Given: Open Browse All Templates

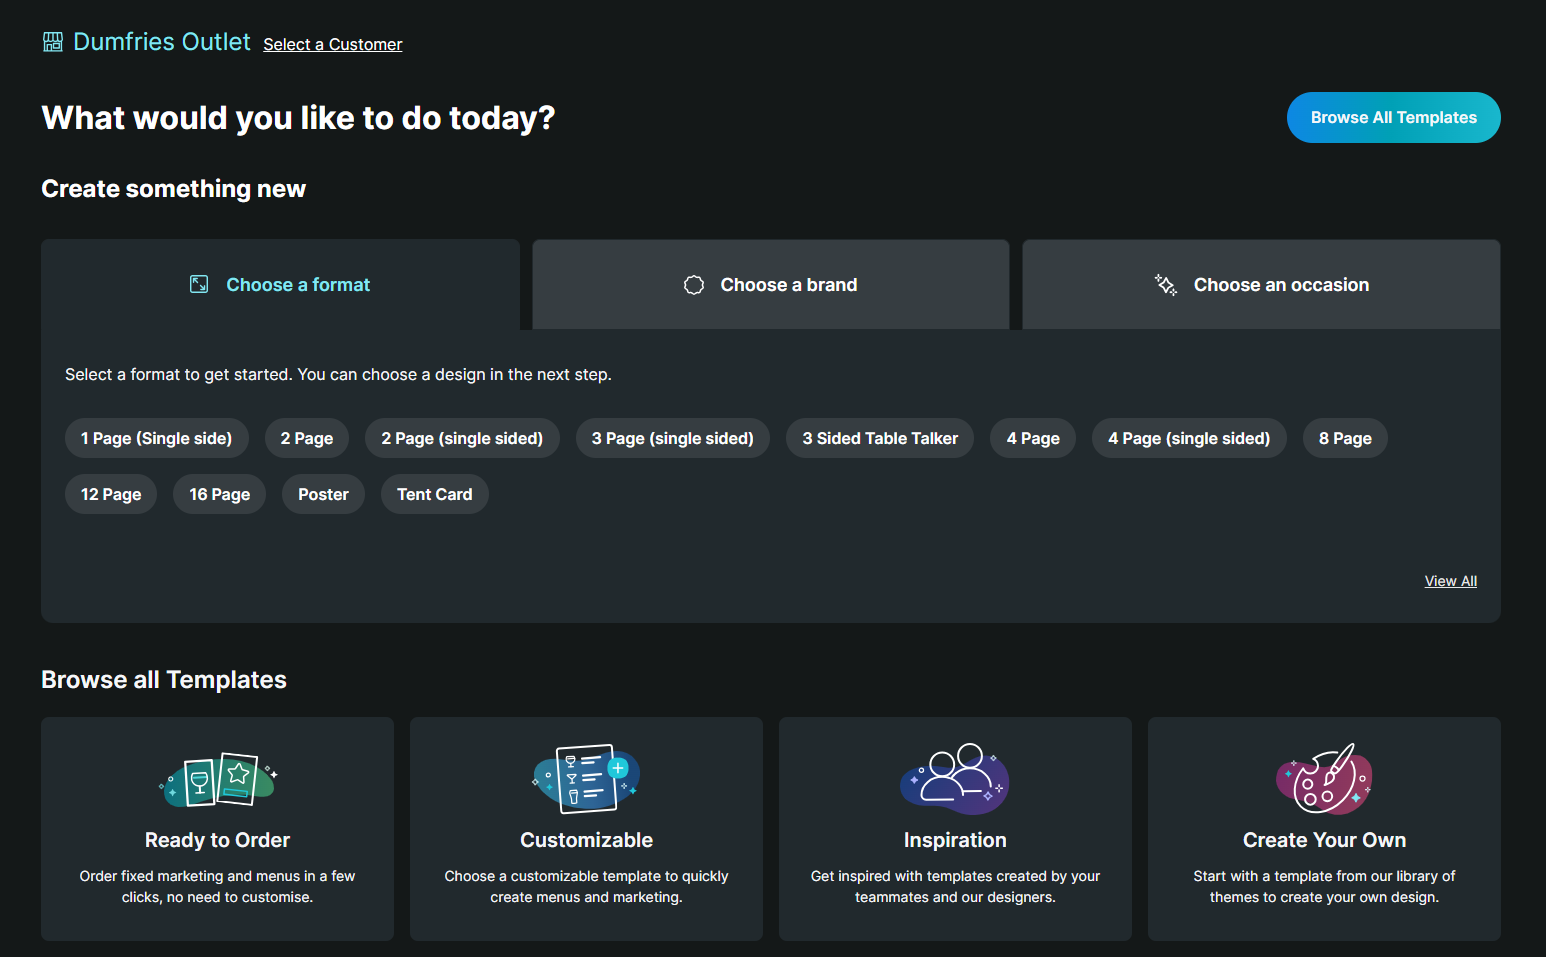Looking at the screenshot, I should (x=1393, y=117).
